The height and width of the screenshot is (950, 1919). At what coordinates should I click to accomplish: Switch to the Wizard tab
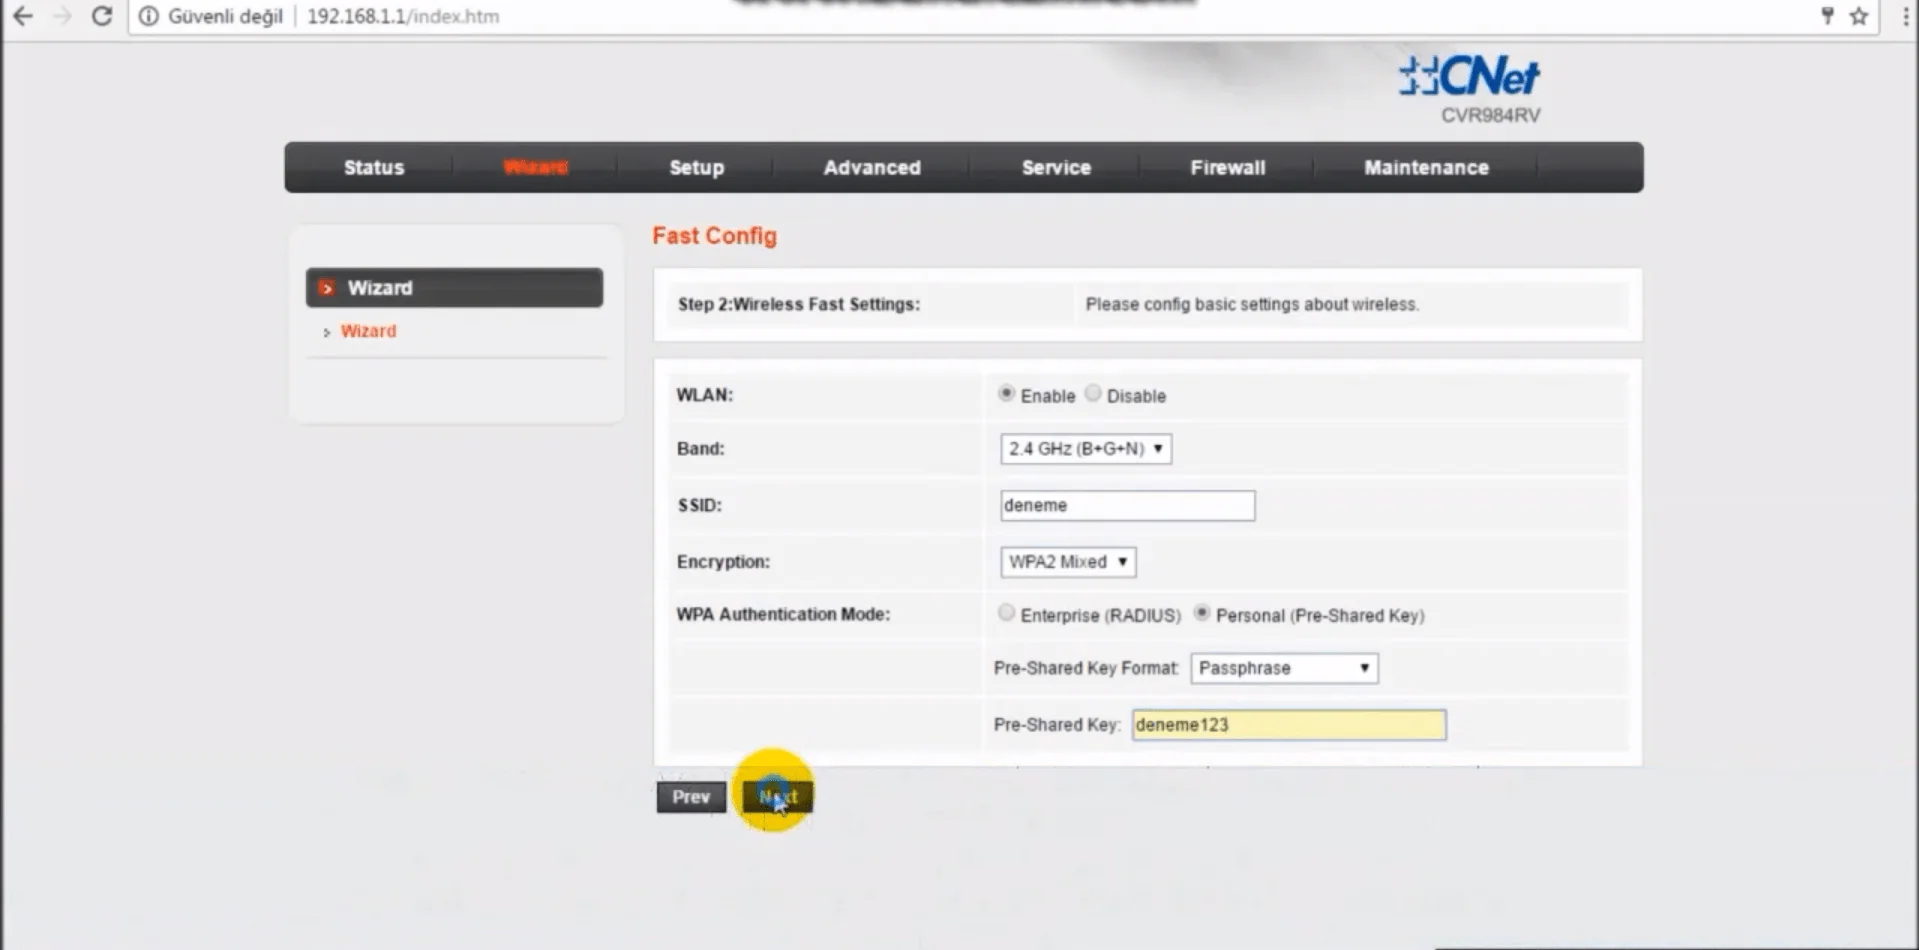536,168
